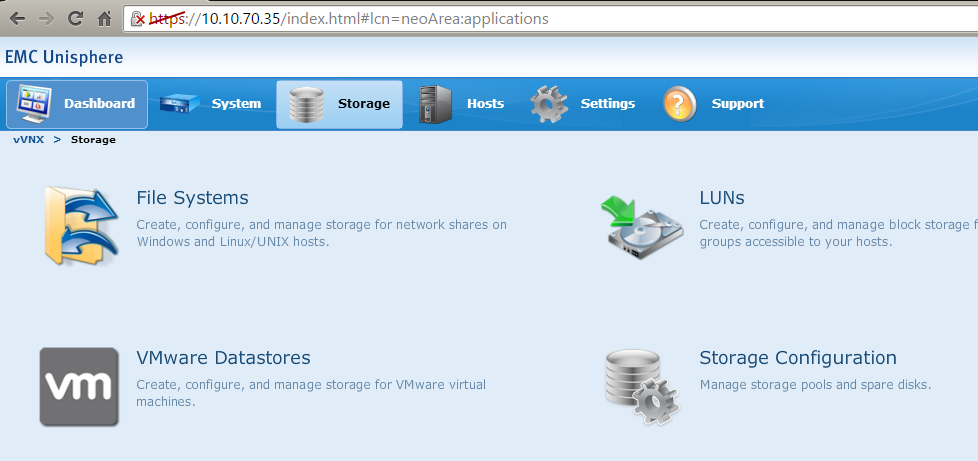
Task: Click the browser reload button
Action: coord(75,18)
